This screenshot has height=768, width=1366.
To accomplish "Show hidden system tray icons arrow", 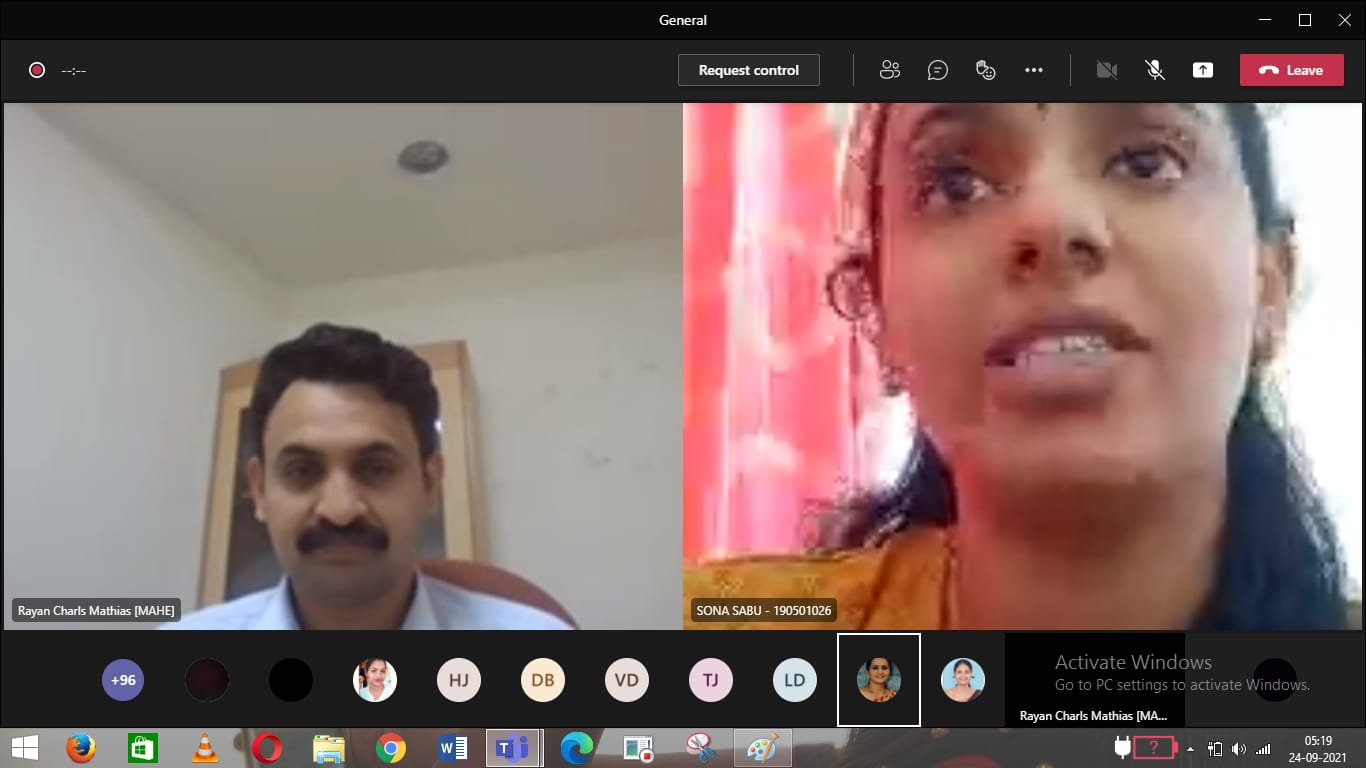I will tap(1190, 749).
